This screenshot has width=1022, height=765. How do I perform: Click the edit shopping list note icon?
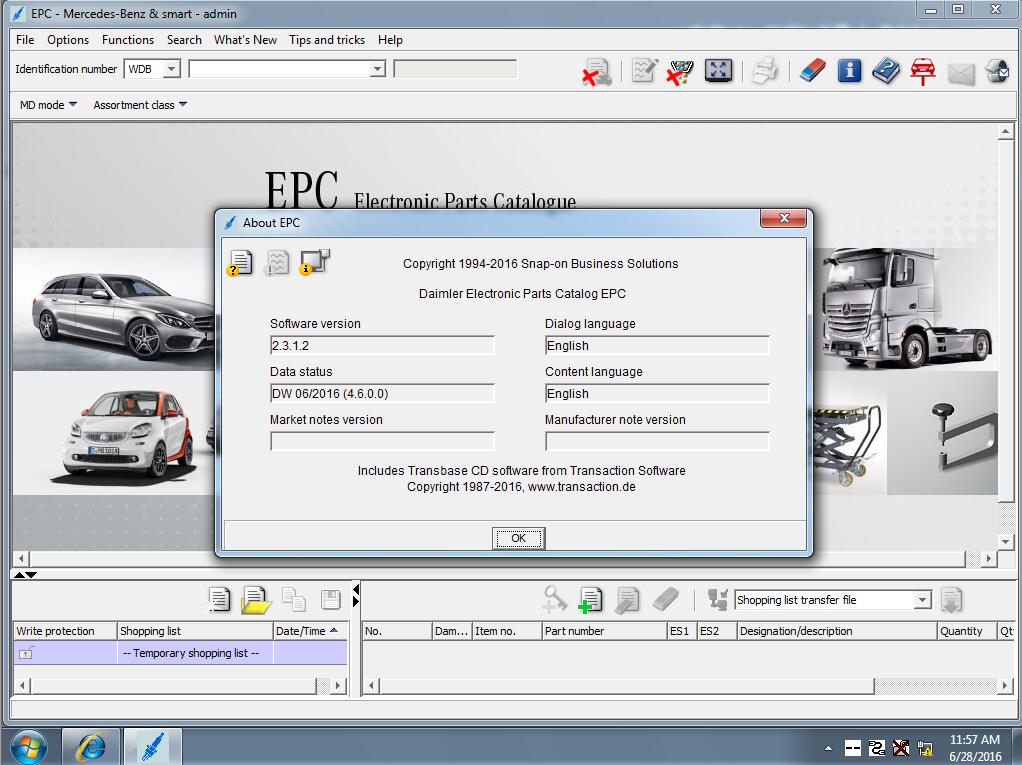(x=627, y=600)
